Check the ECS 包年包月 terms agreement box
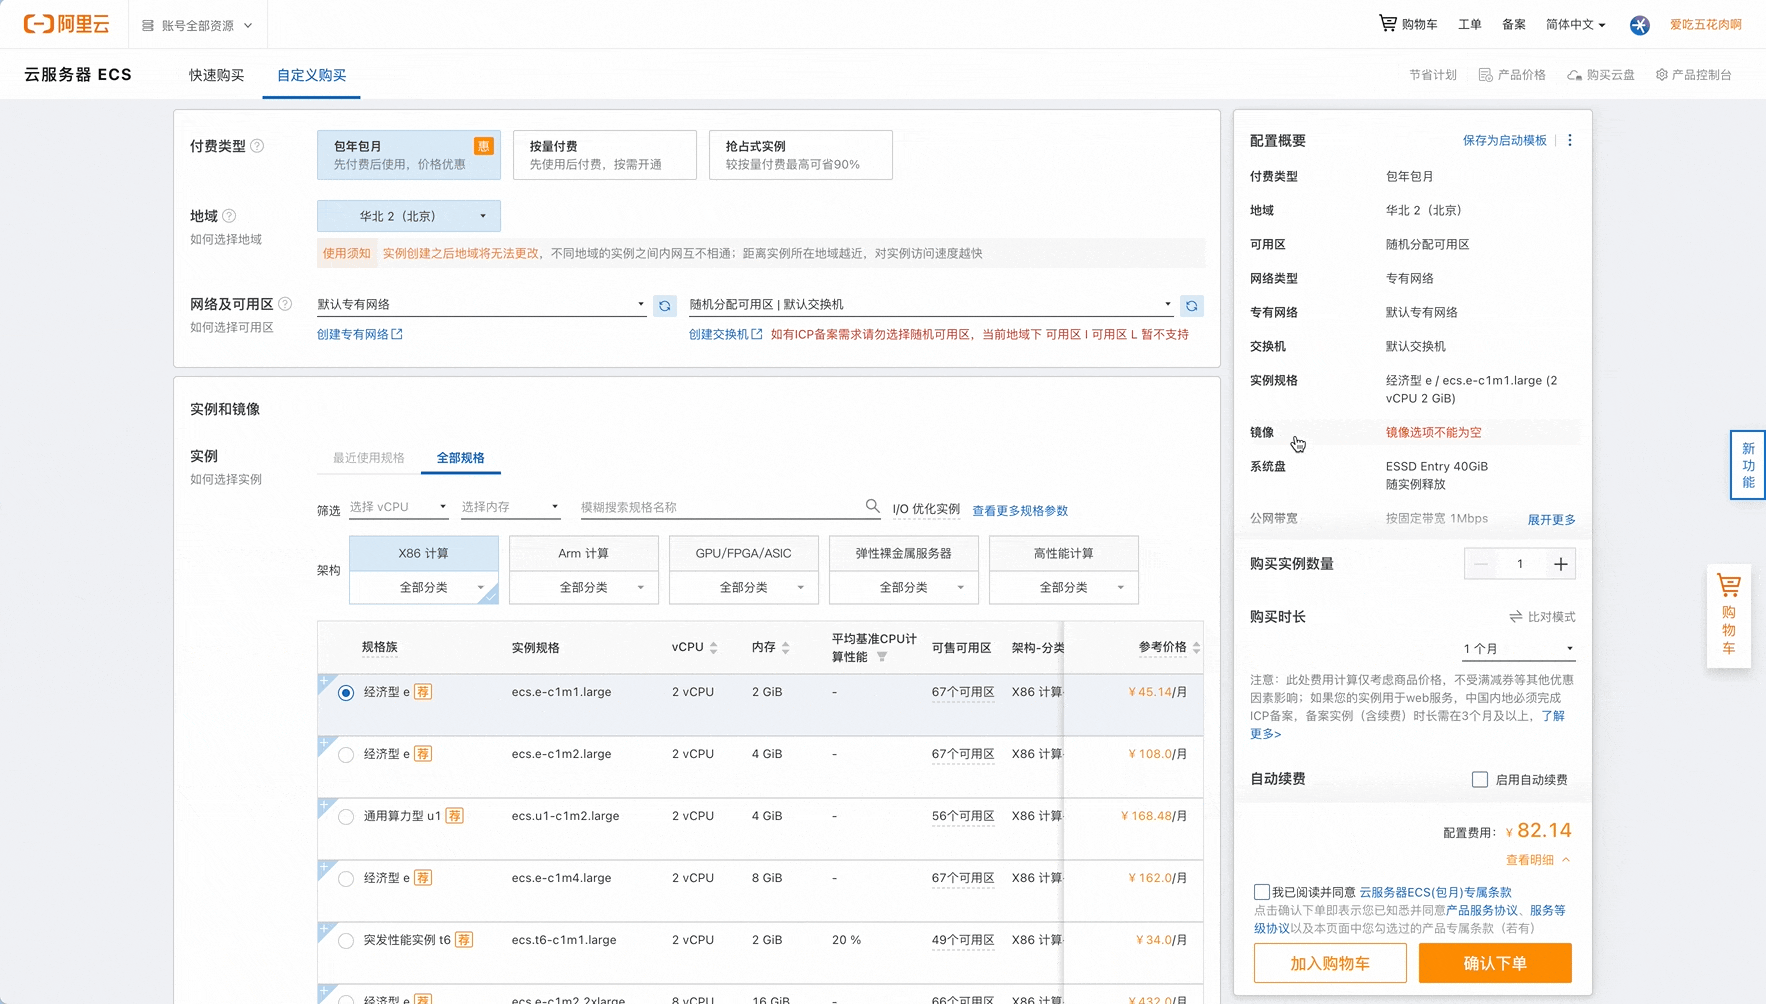The image size is (1766, 1004). click(x=1261, y=891)
